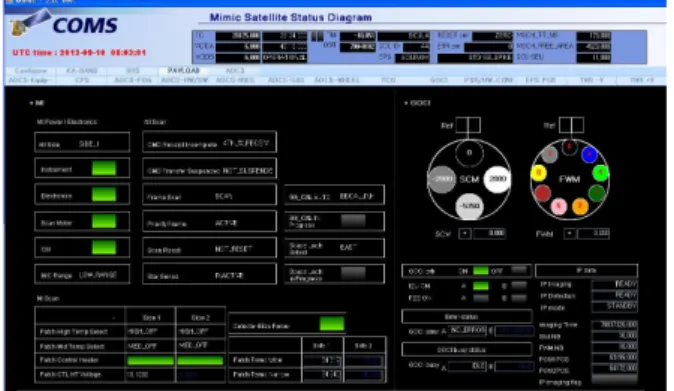Click the COMS satellite logo
The image size is (674, 391).
64,24
